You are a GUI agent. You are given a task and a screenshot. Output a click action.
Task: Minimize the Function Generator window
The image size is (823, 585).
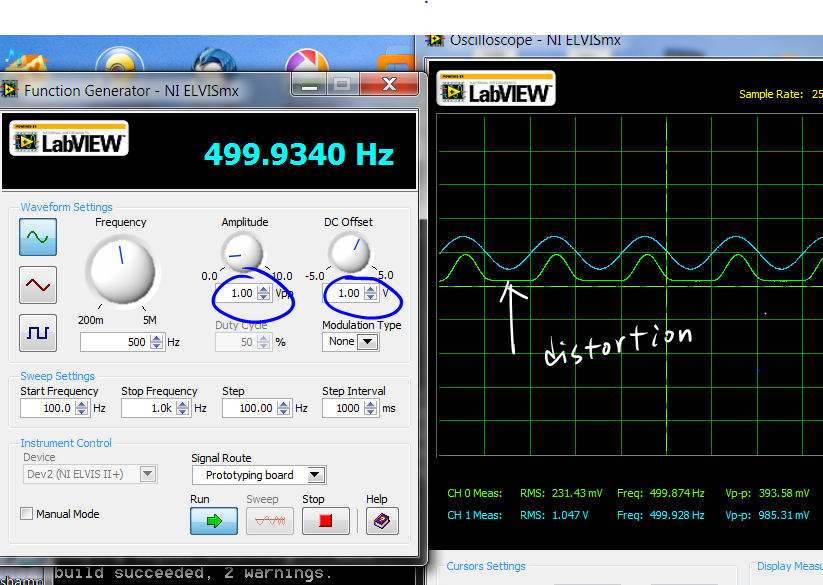309,84
